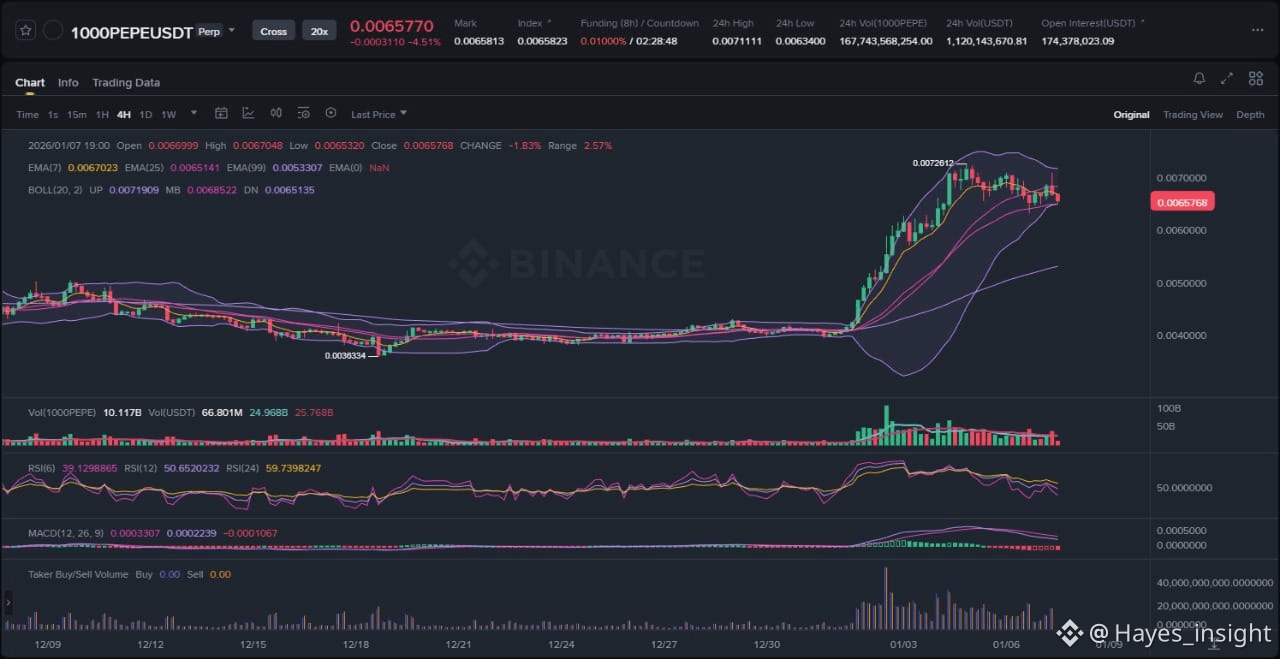
Task: Click the current price tag 0.0065768
Action: click(x=1182, y=202)
